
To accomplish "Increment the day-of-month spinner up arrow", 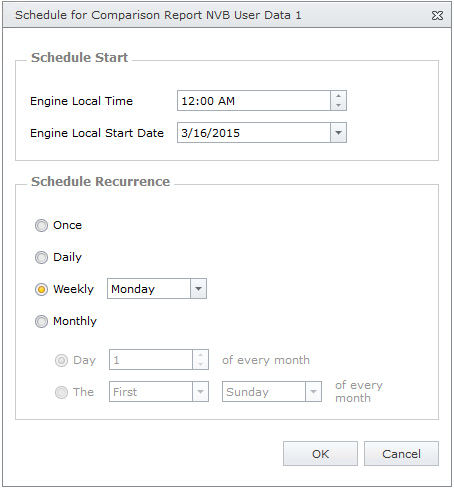I will point(200,355).
